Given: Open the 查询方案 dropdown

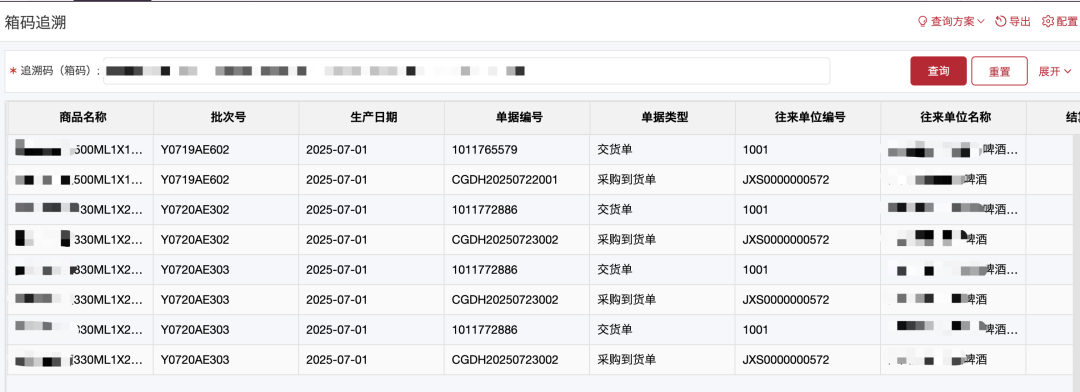Looking at the screenshot, I should [x=951, y=21].
